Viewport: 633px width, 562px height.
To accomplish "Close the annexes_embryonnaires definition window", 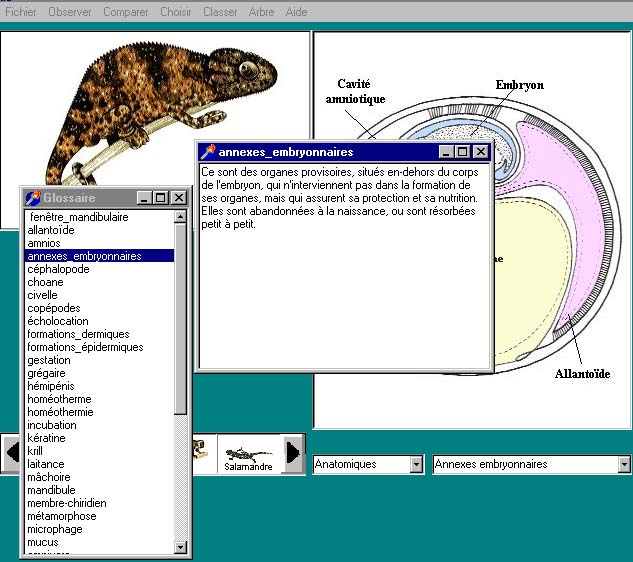I will pos(481,152).
